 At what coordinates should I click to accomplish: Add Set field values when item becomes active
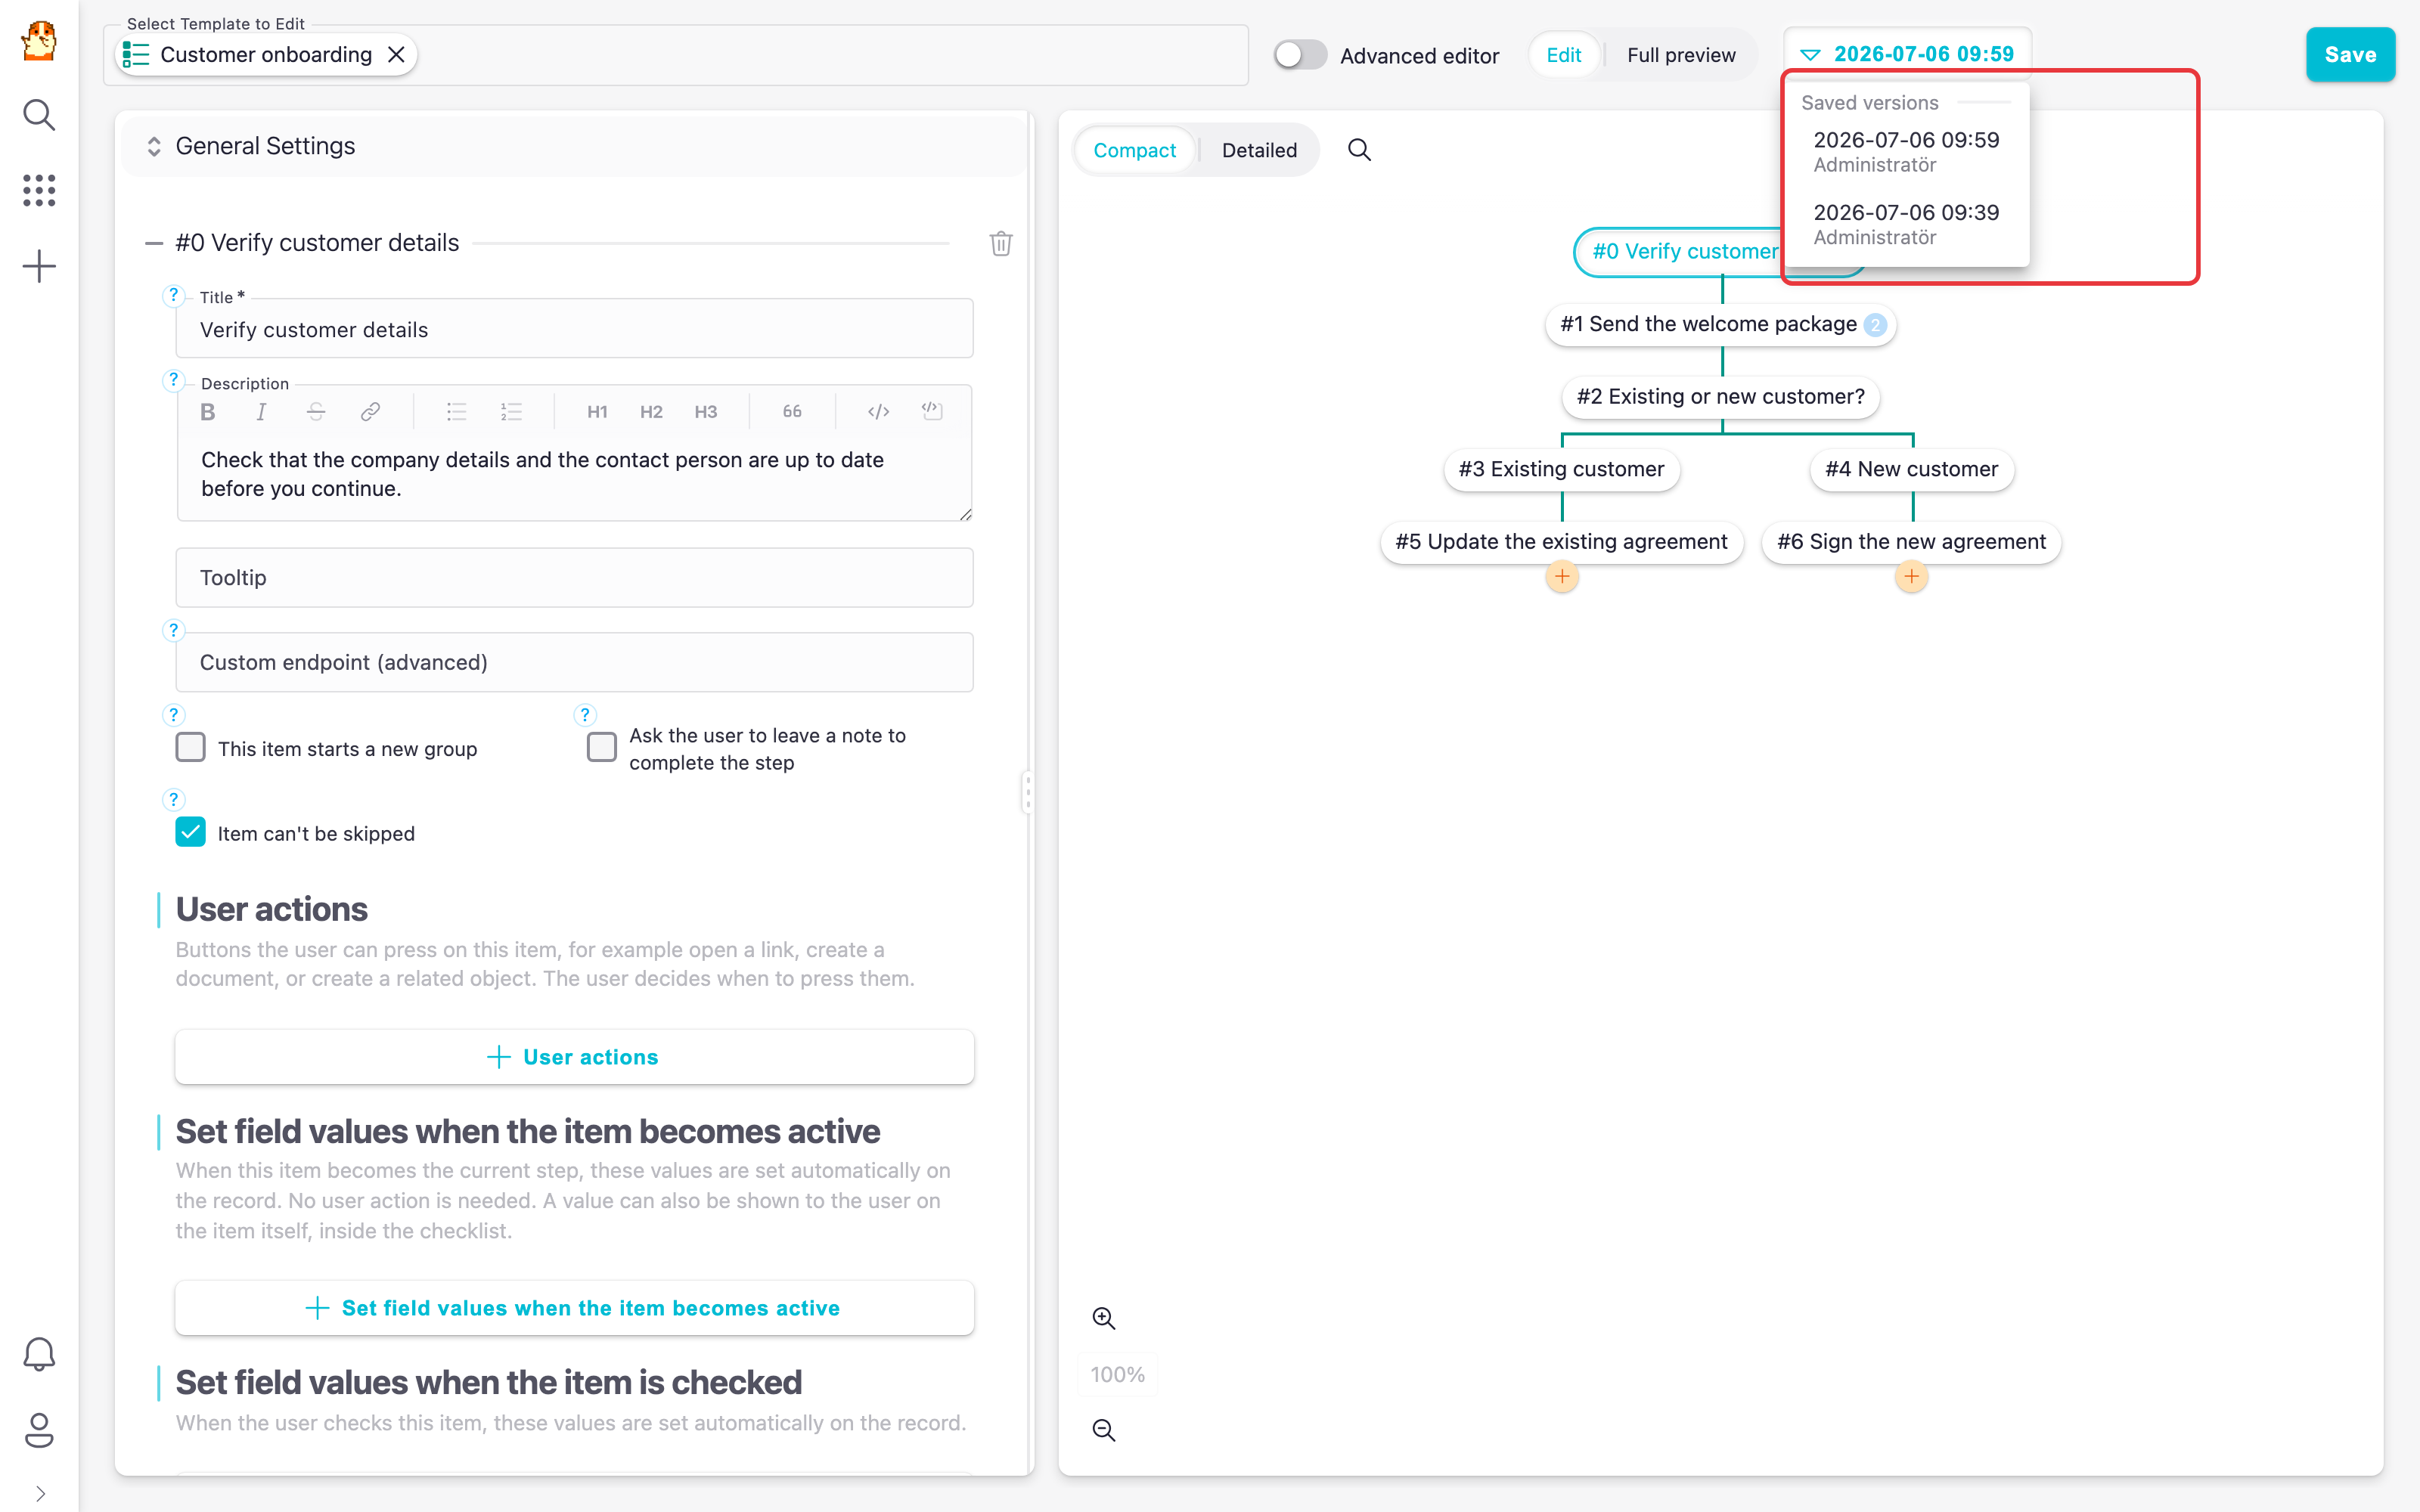574,1308
